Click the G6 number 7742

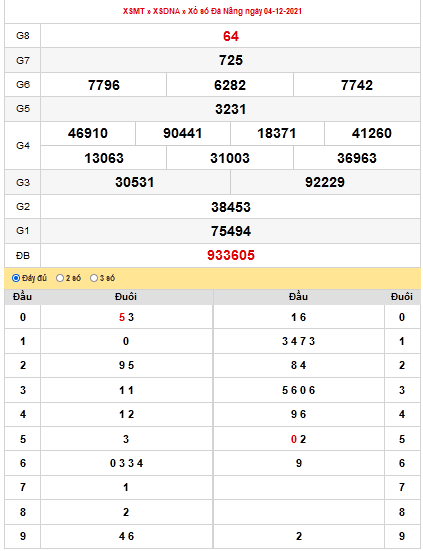coord(357,85)
